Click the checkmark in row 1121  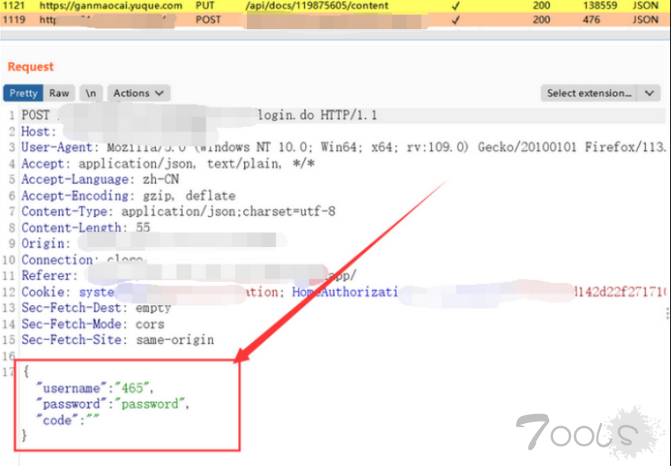[456, 6]
